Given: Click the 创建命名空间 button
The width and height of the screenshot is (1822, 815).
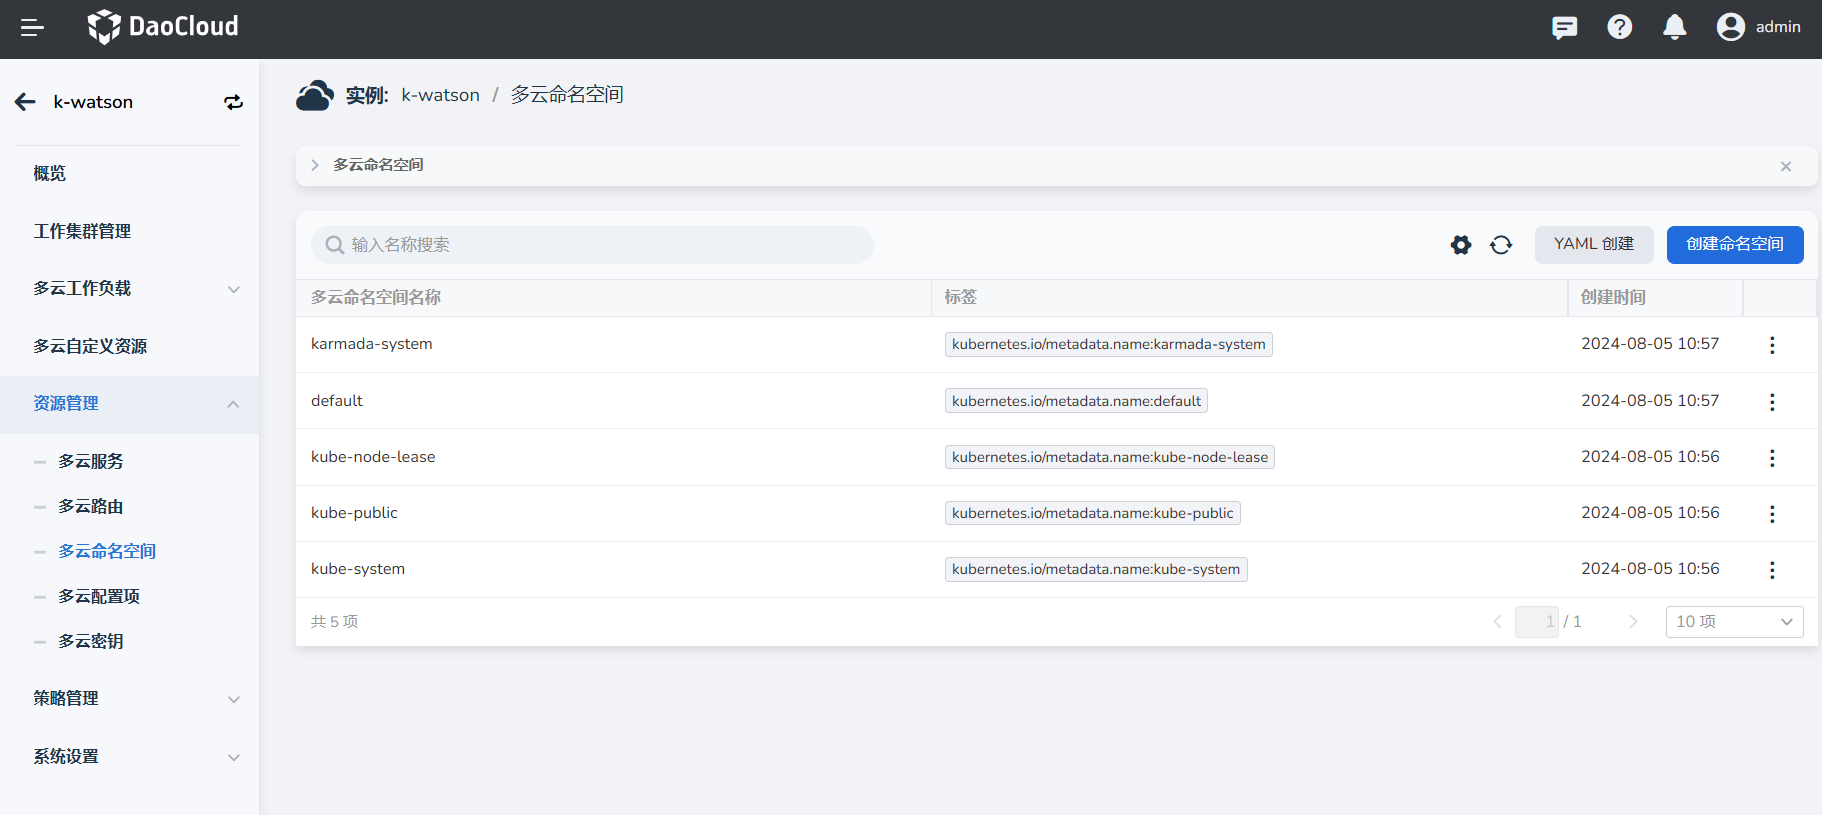Looking at the screenshot, I should [1734, 245].
